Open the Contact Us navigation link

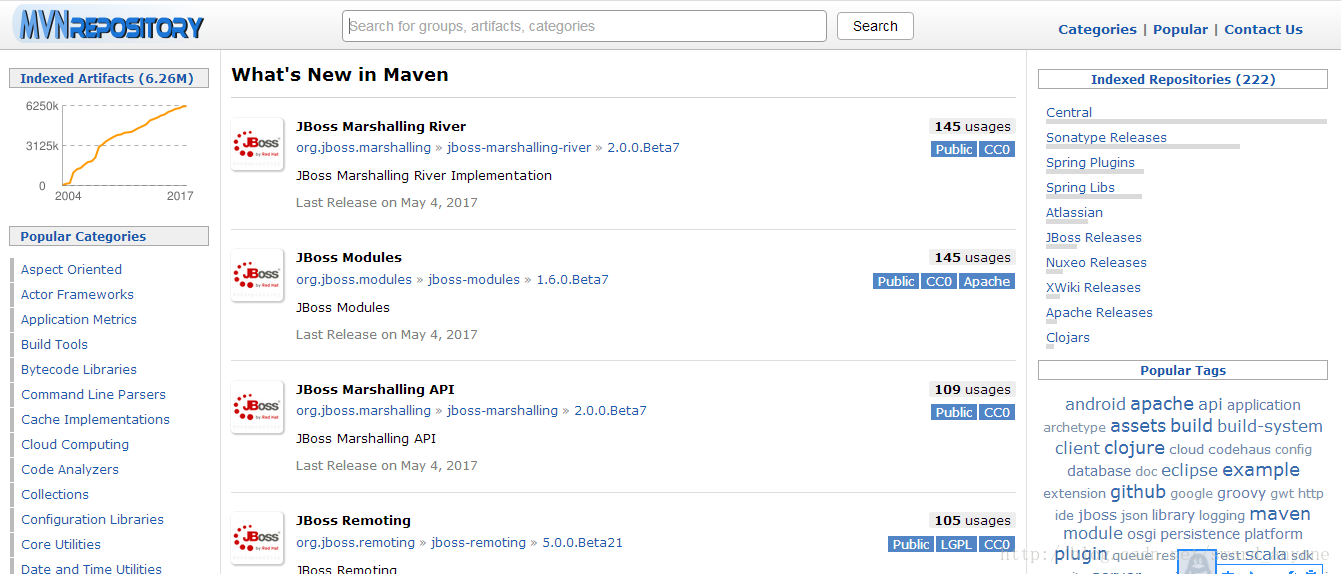point(1263,29)
